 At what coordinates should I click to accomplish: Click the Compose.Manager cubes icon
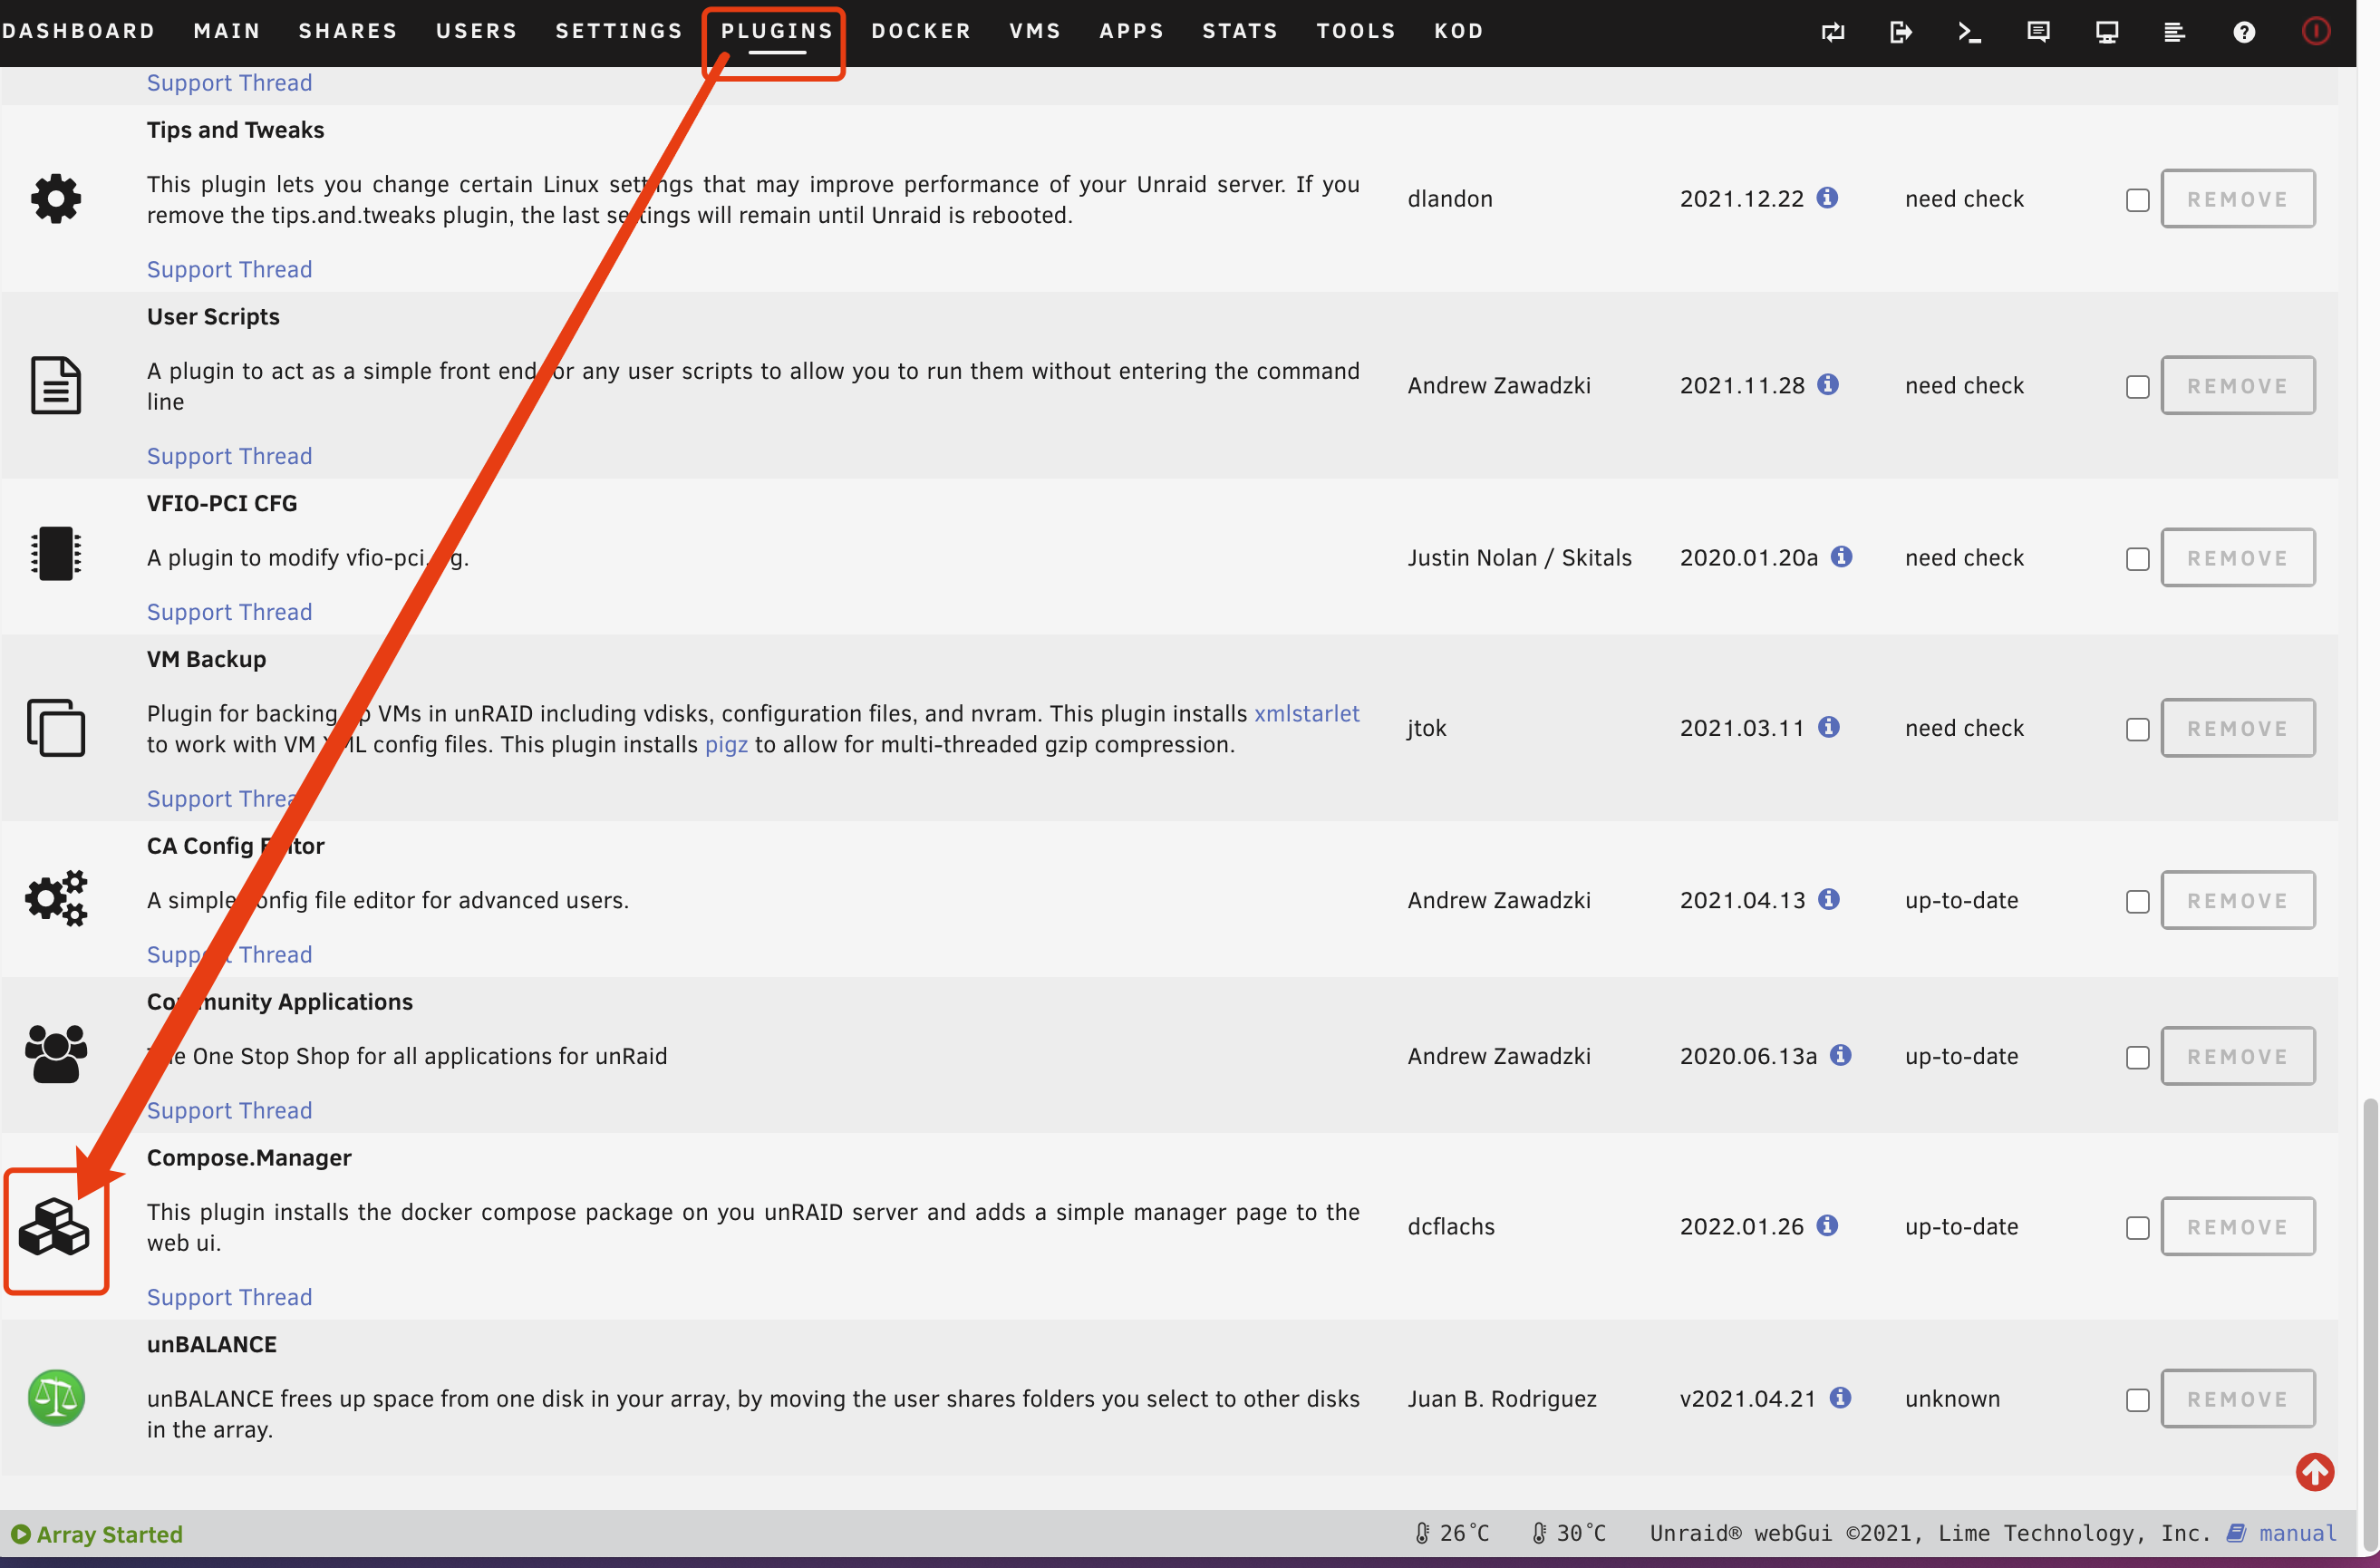(x=55, y=1228)
